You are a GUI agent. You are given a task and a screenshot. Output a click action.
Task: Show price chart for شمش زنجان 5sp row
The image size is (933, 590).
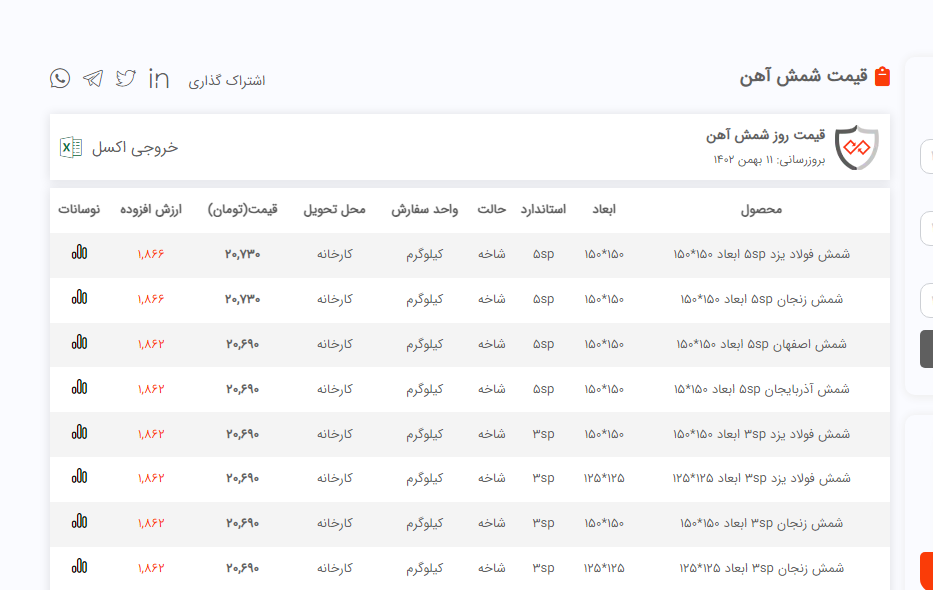point(79,298)
